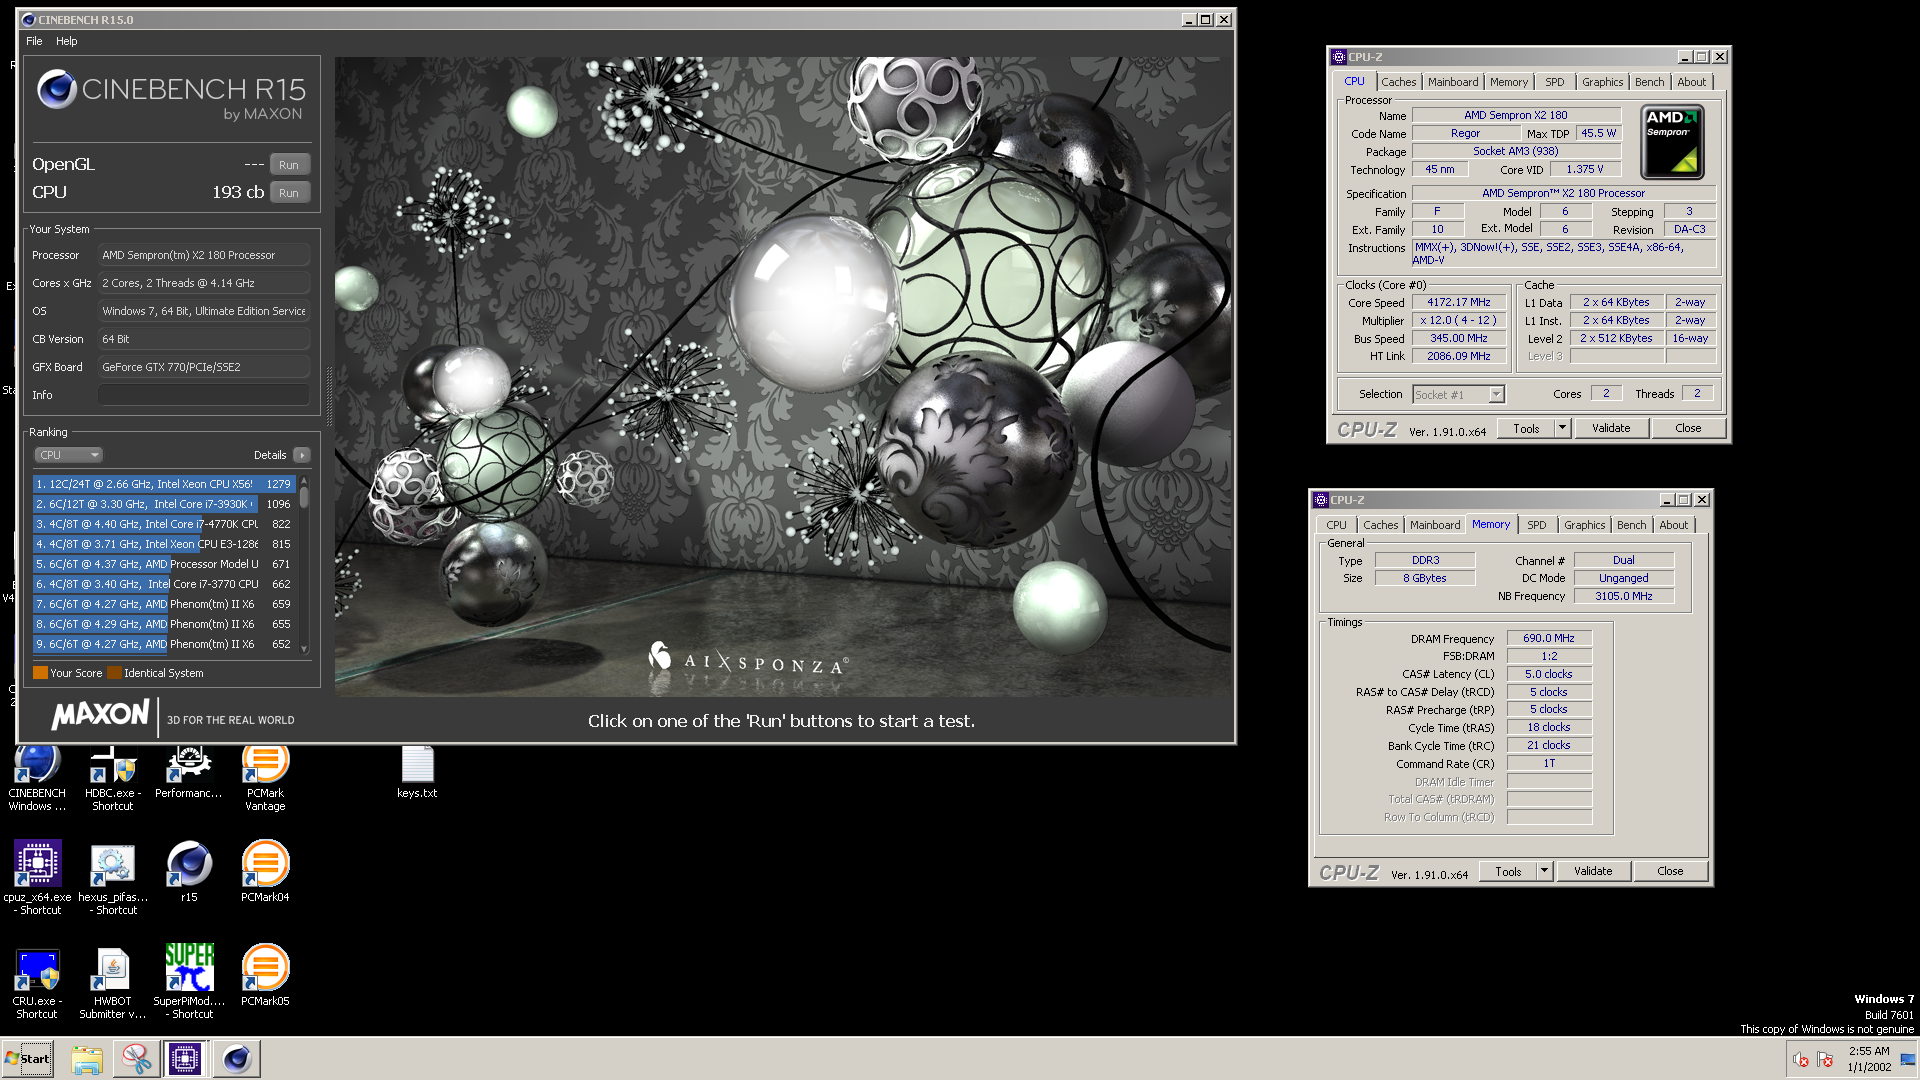
Task: Open Socket #1 selection dropdown
Action: click(1458, 395)
